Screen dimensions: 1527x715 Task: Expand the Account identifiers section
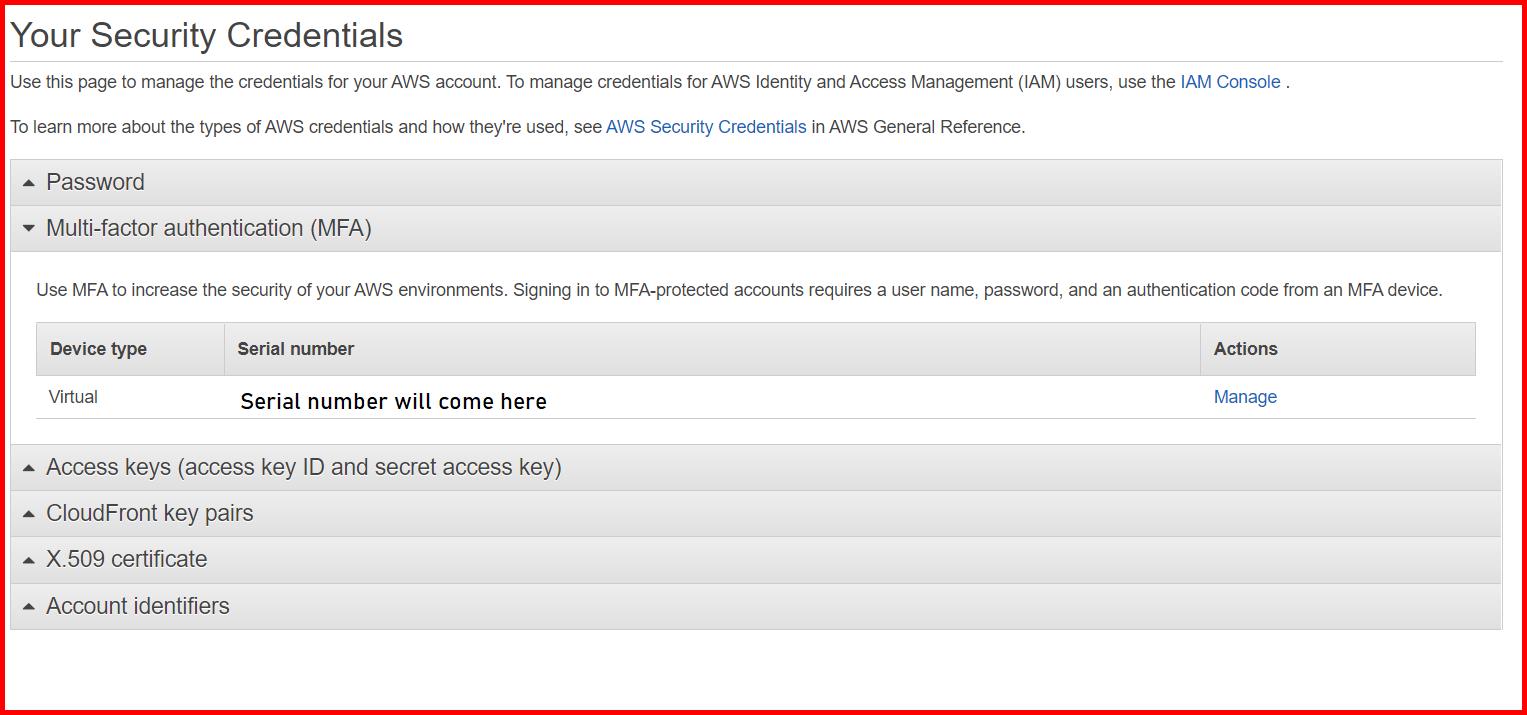click(136, 605)
